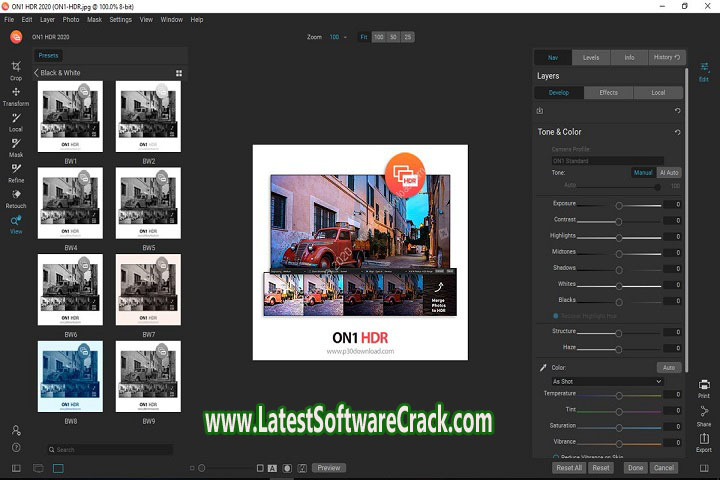Pick the white balance eyedropper

coord(543,368)
